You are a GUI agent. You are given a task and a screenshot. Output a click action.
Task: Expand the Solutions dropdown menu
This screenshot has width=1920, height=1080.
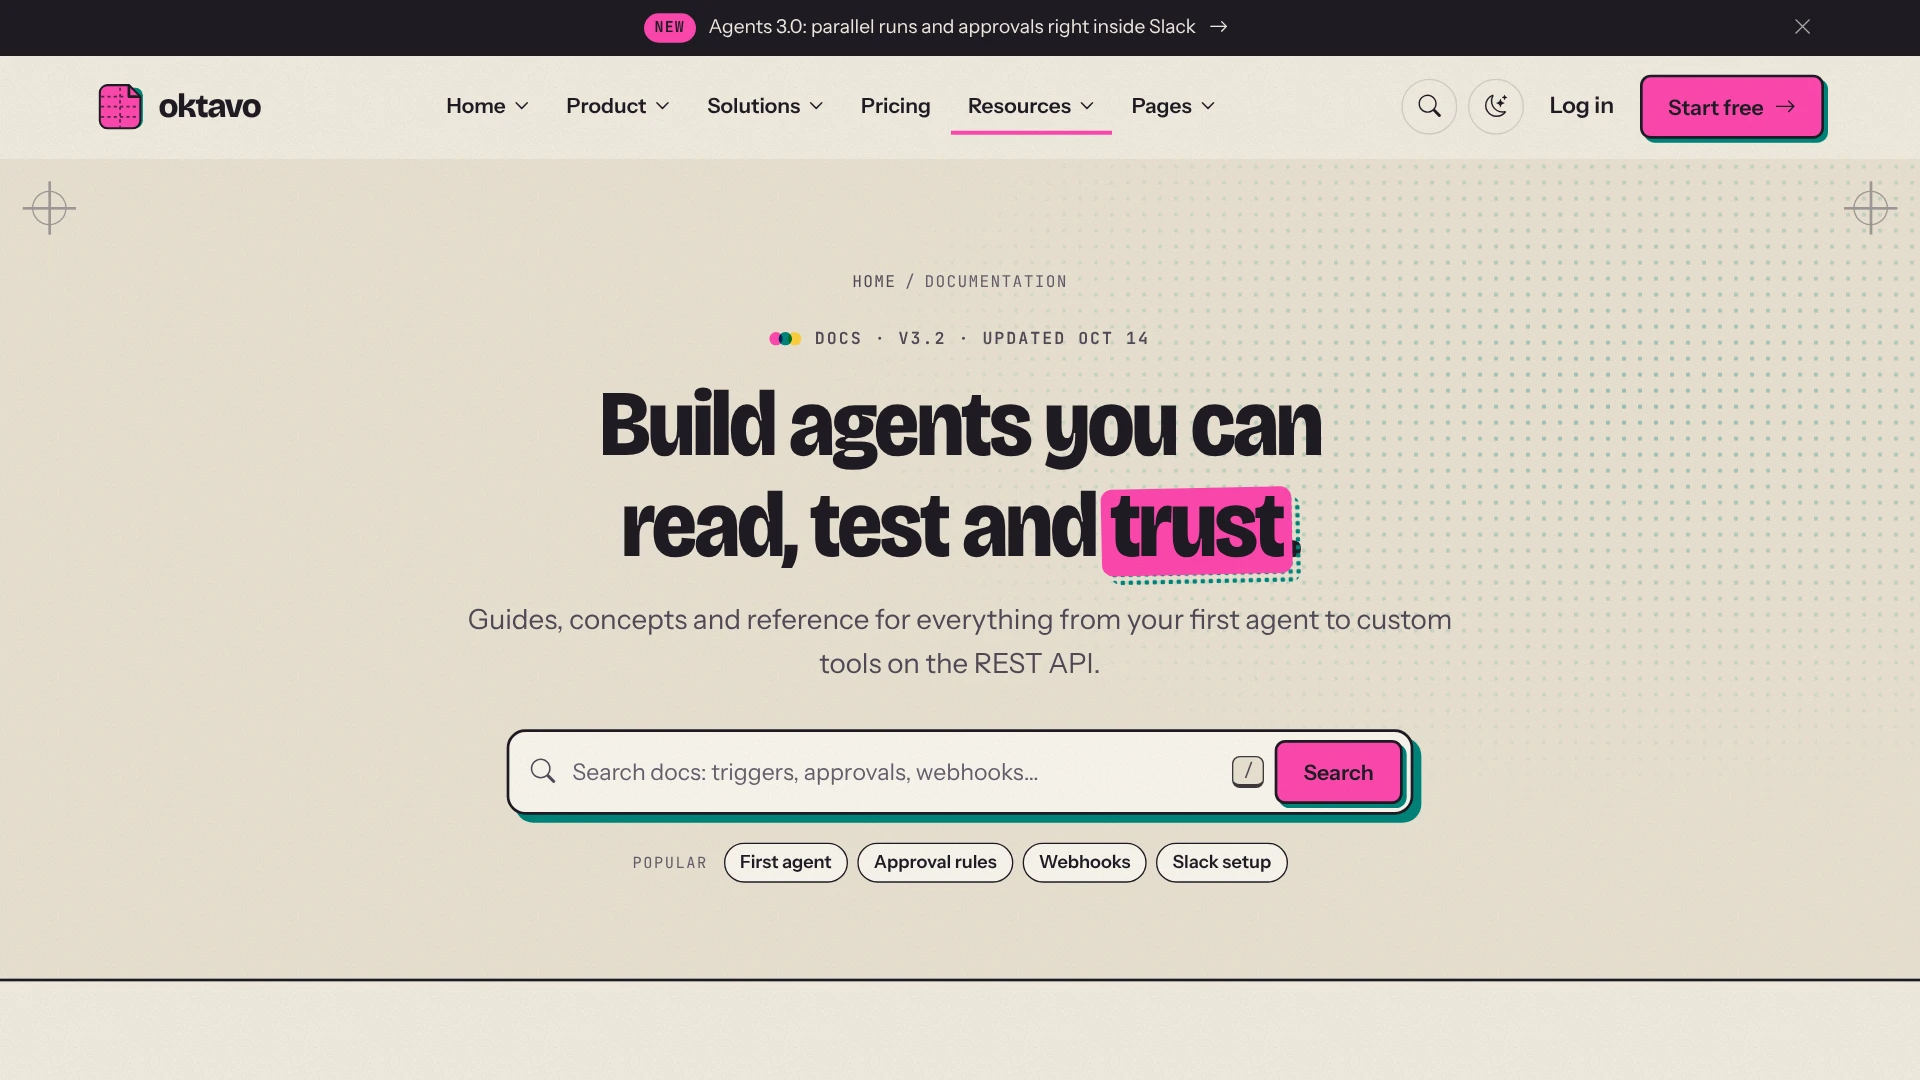click(765, 106)
